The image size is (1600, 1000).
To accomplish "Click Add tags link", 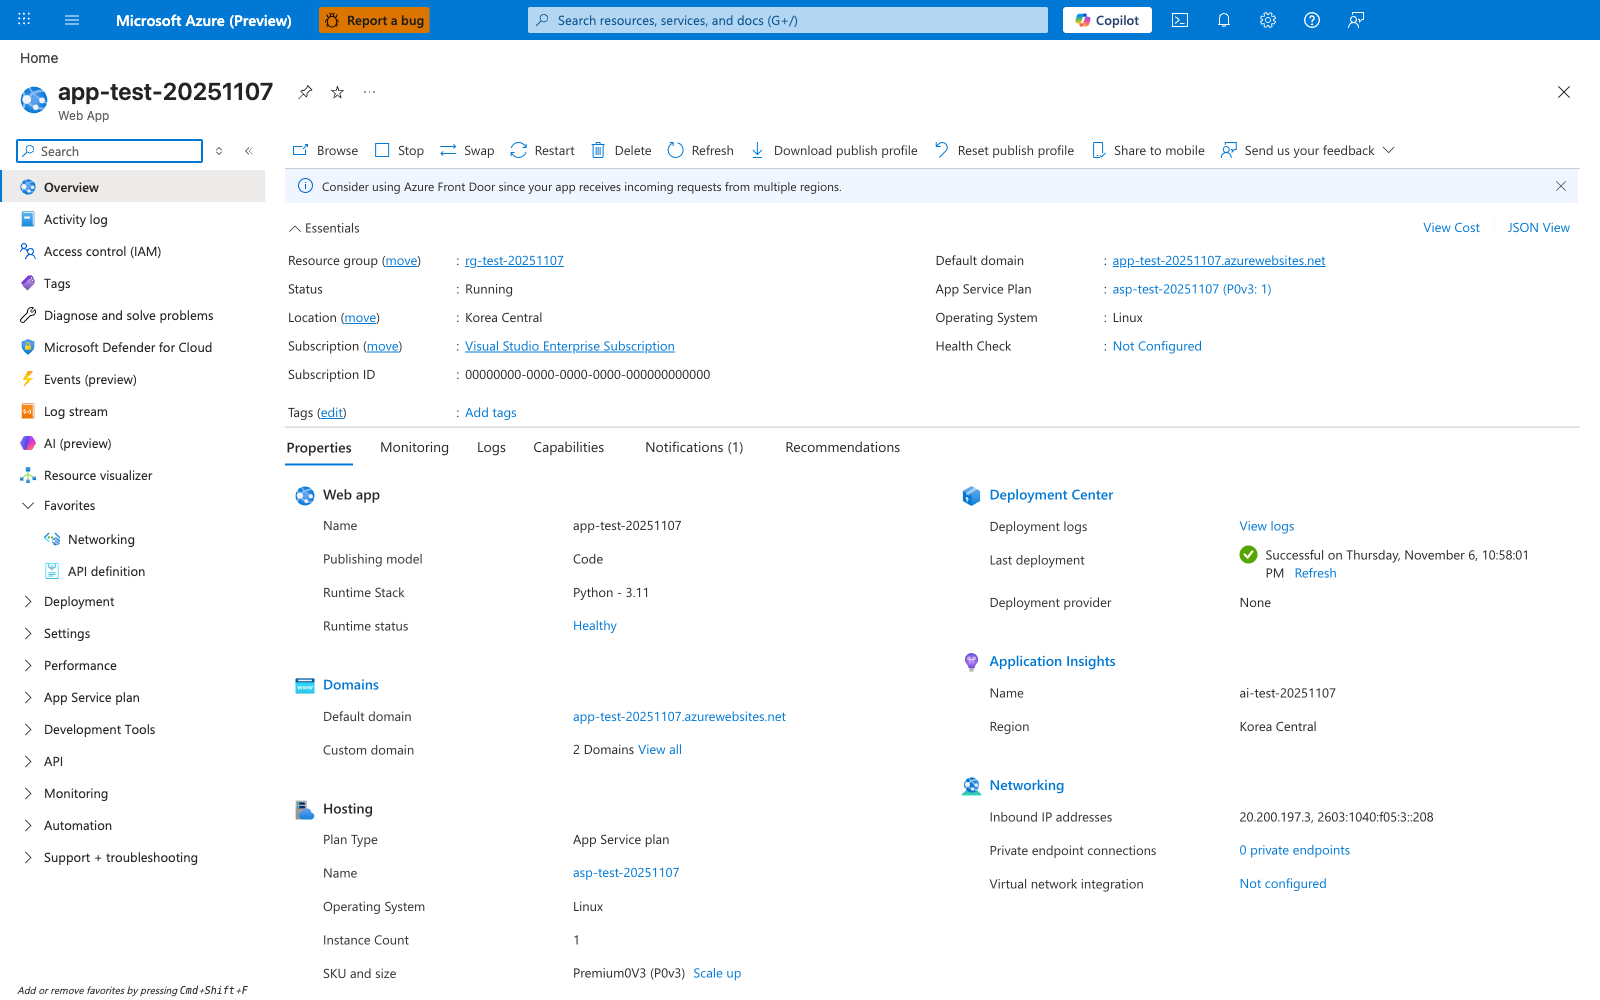I will 491,412.
